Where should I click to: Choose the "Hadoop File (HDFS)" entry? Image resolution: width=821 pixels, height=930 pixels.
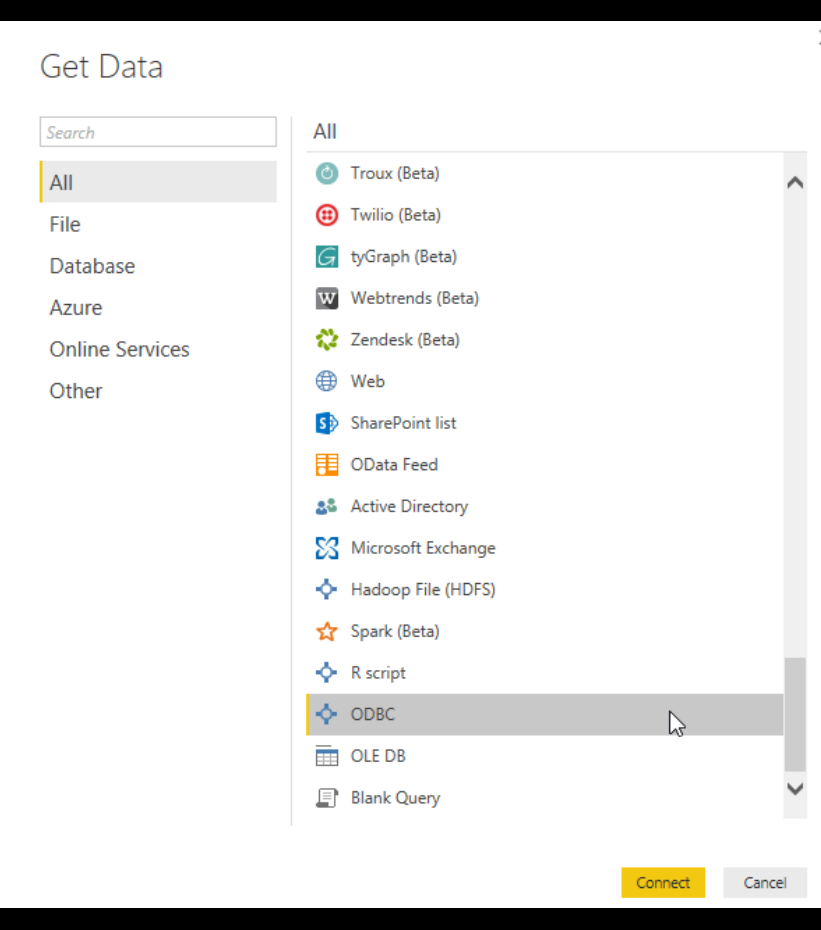[x=423, y=590]
